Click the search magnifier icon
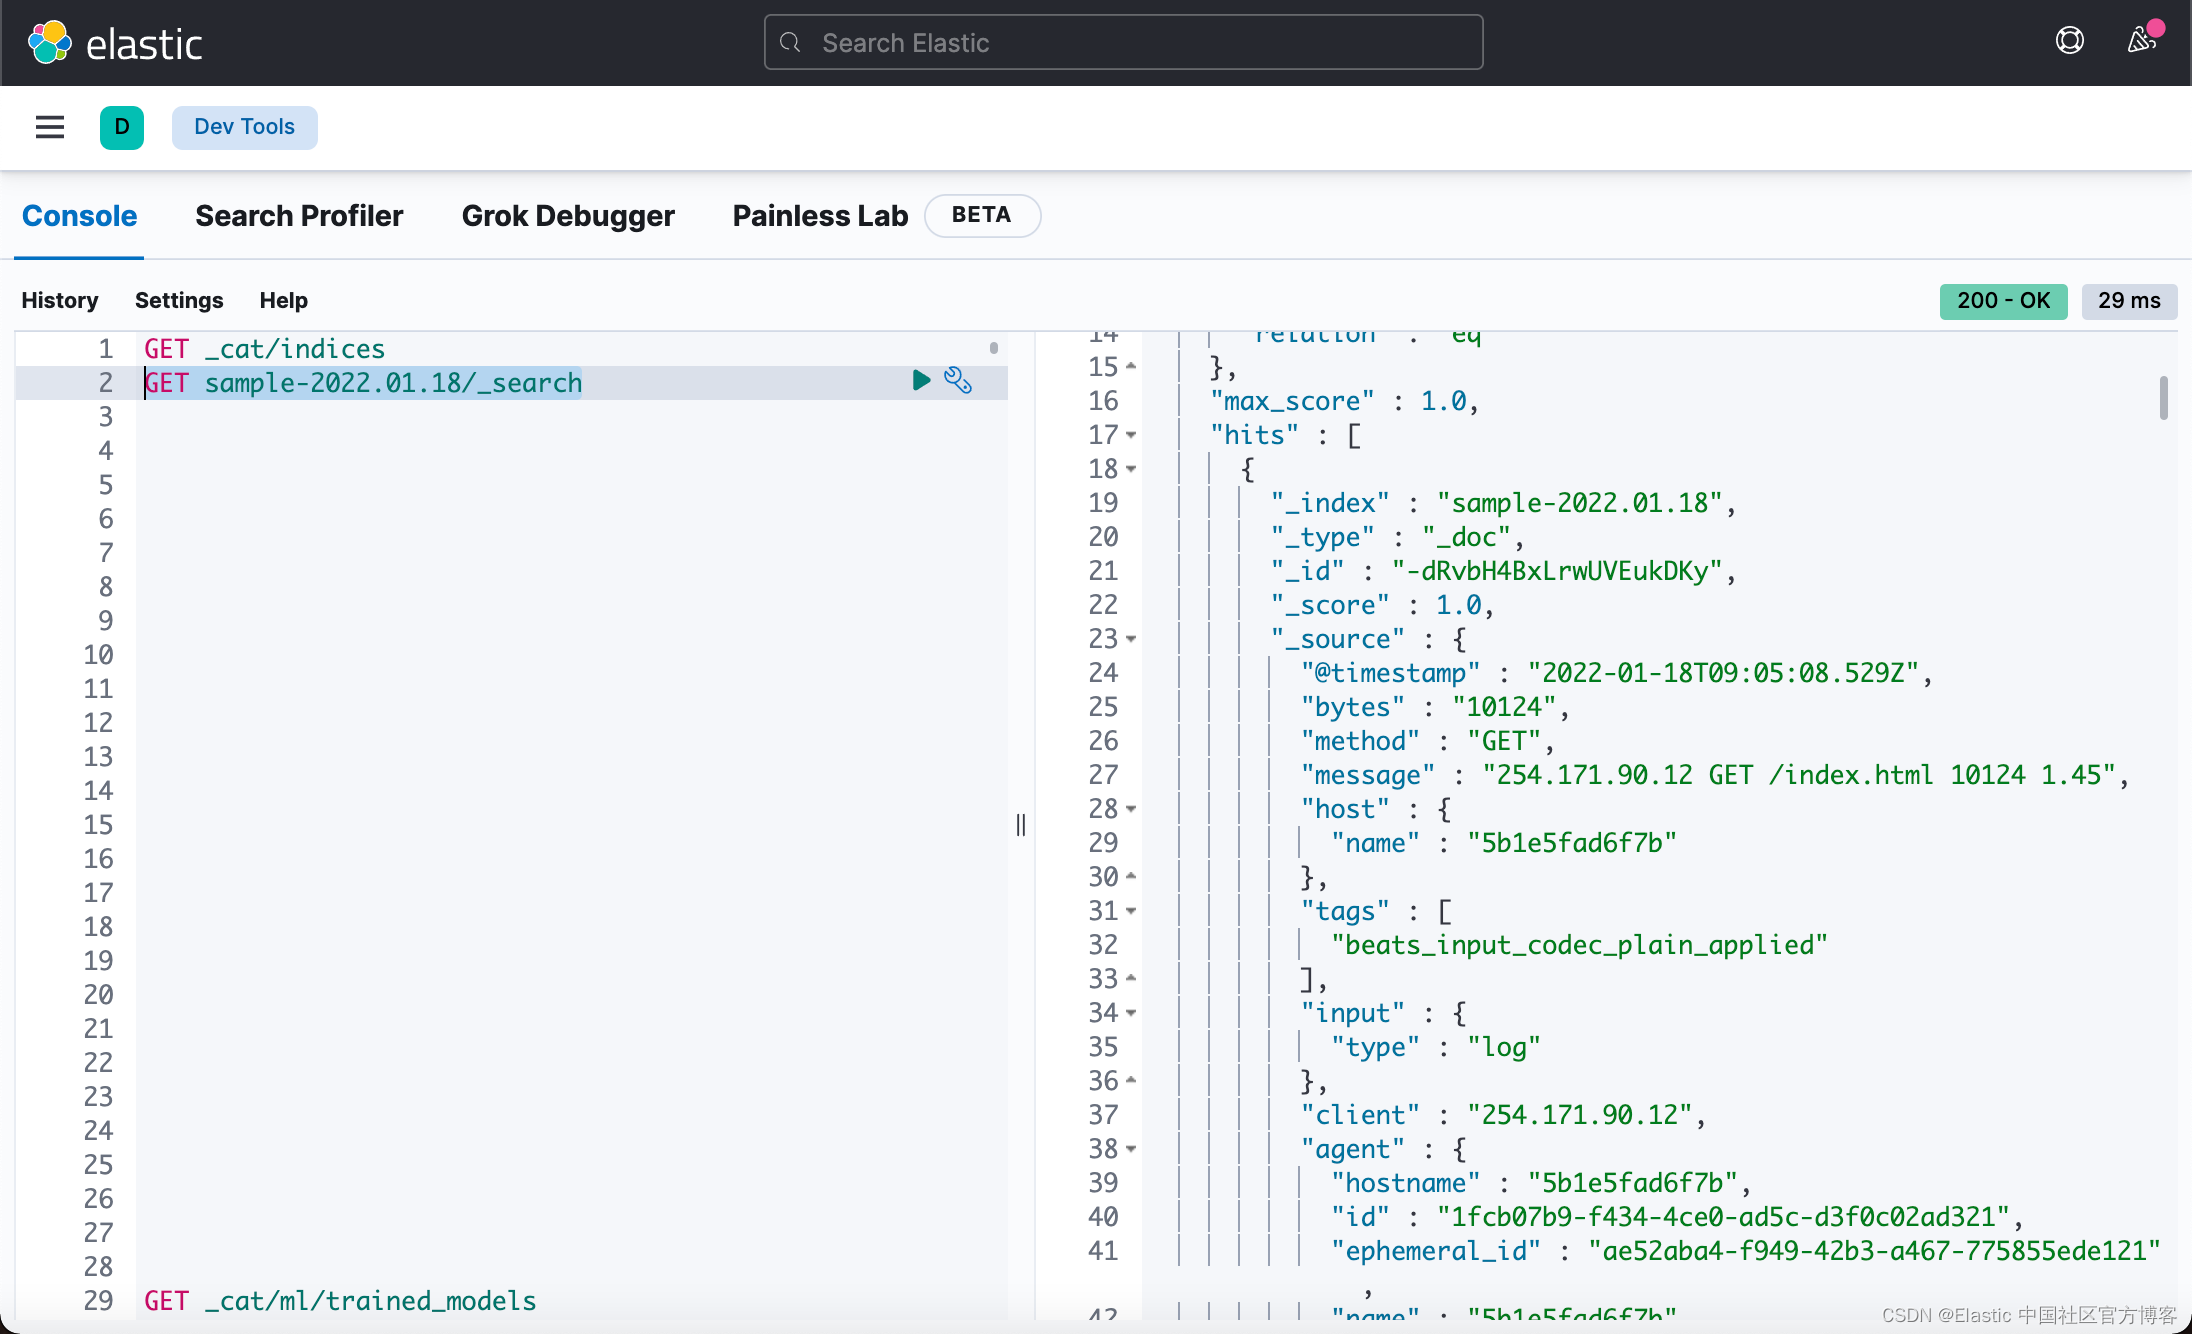The height and width of the screenshot is (1334, 2192). click(790, 42)
